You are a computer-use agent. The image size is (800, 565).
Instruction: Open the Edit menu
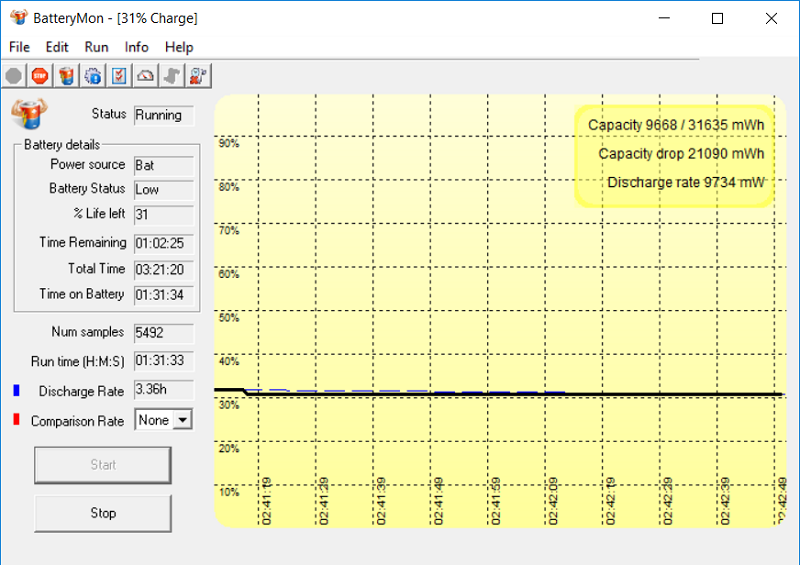(x=57, y=47)
